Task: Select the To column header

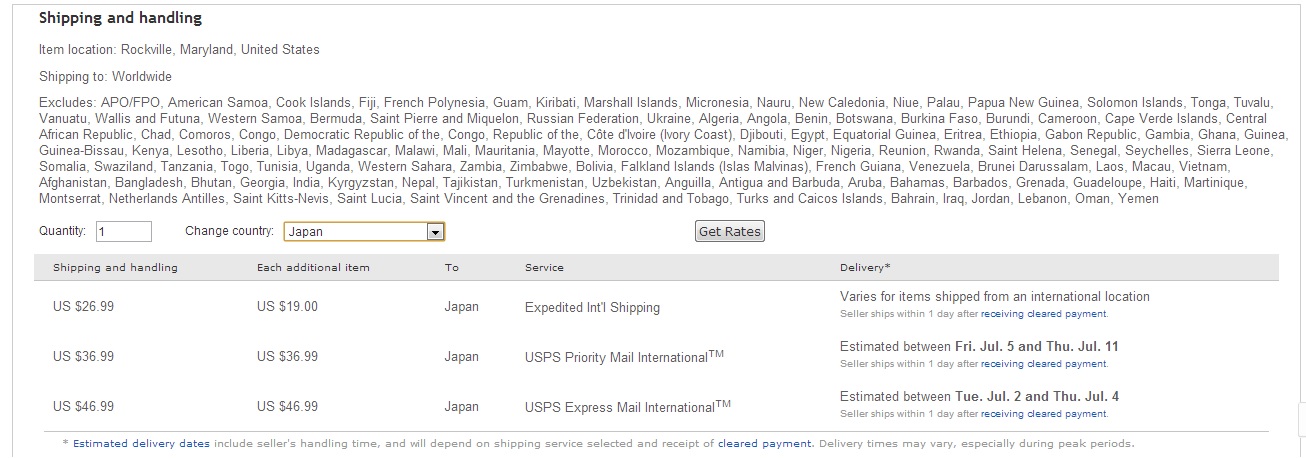Action: click(x=452, y=268)
